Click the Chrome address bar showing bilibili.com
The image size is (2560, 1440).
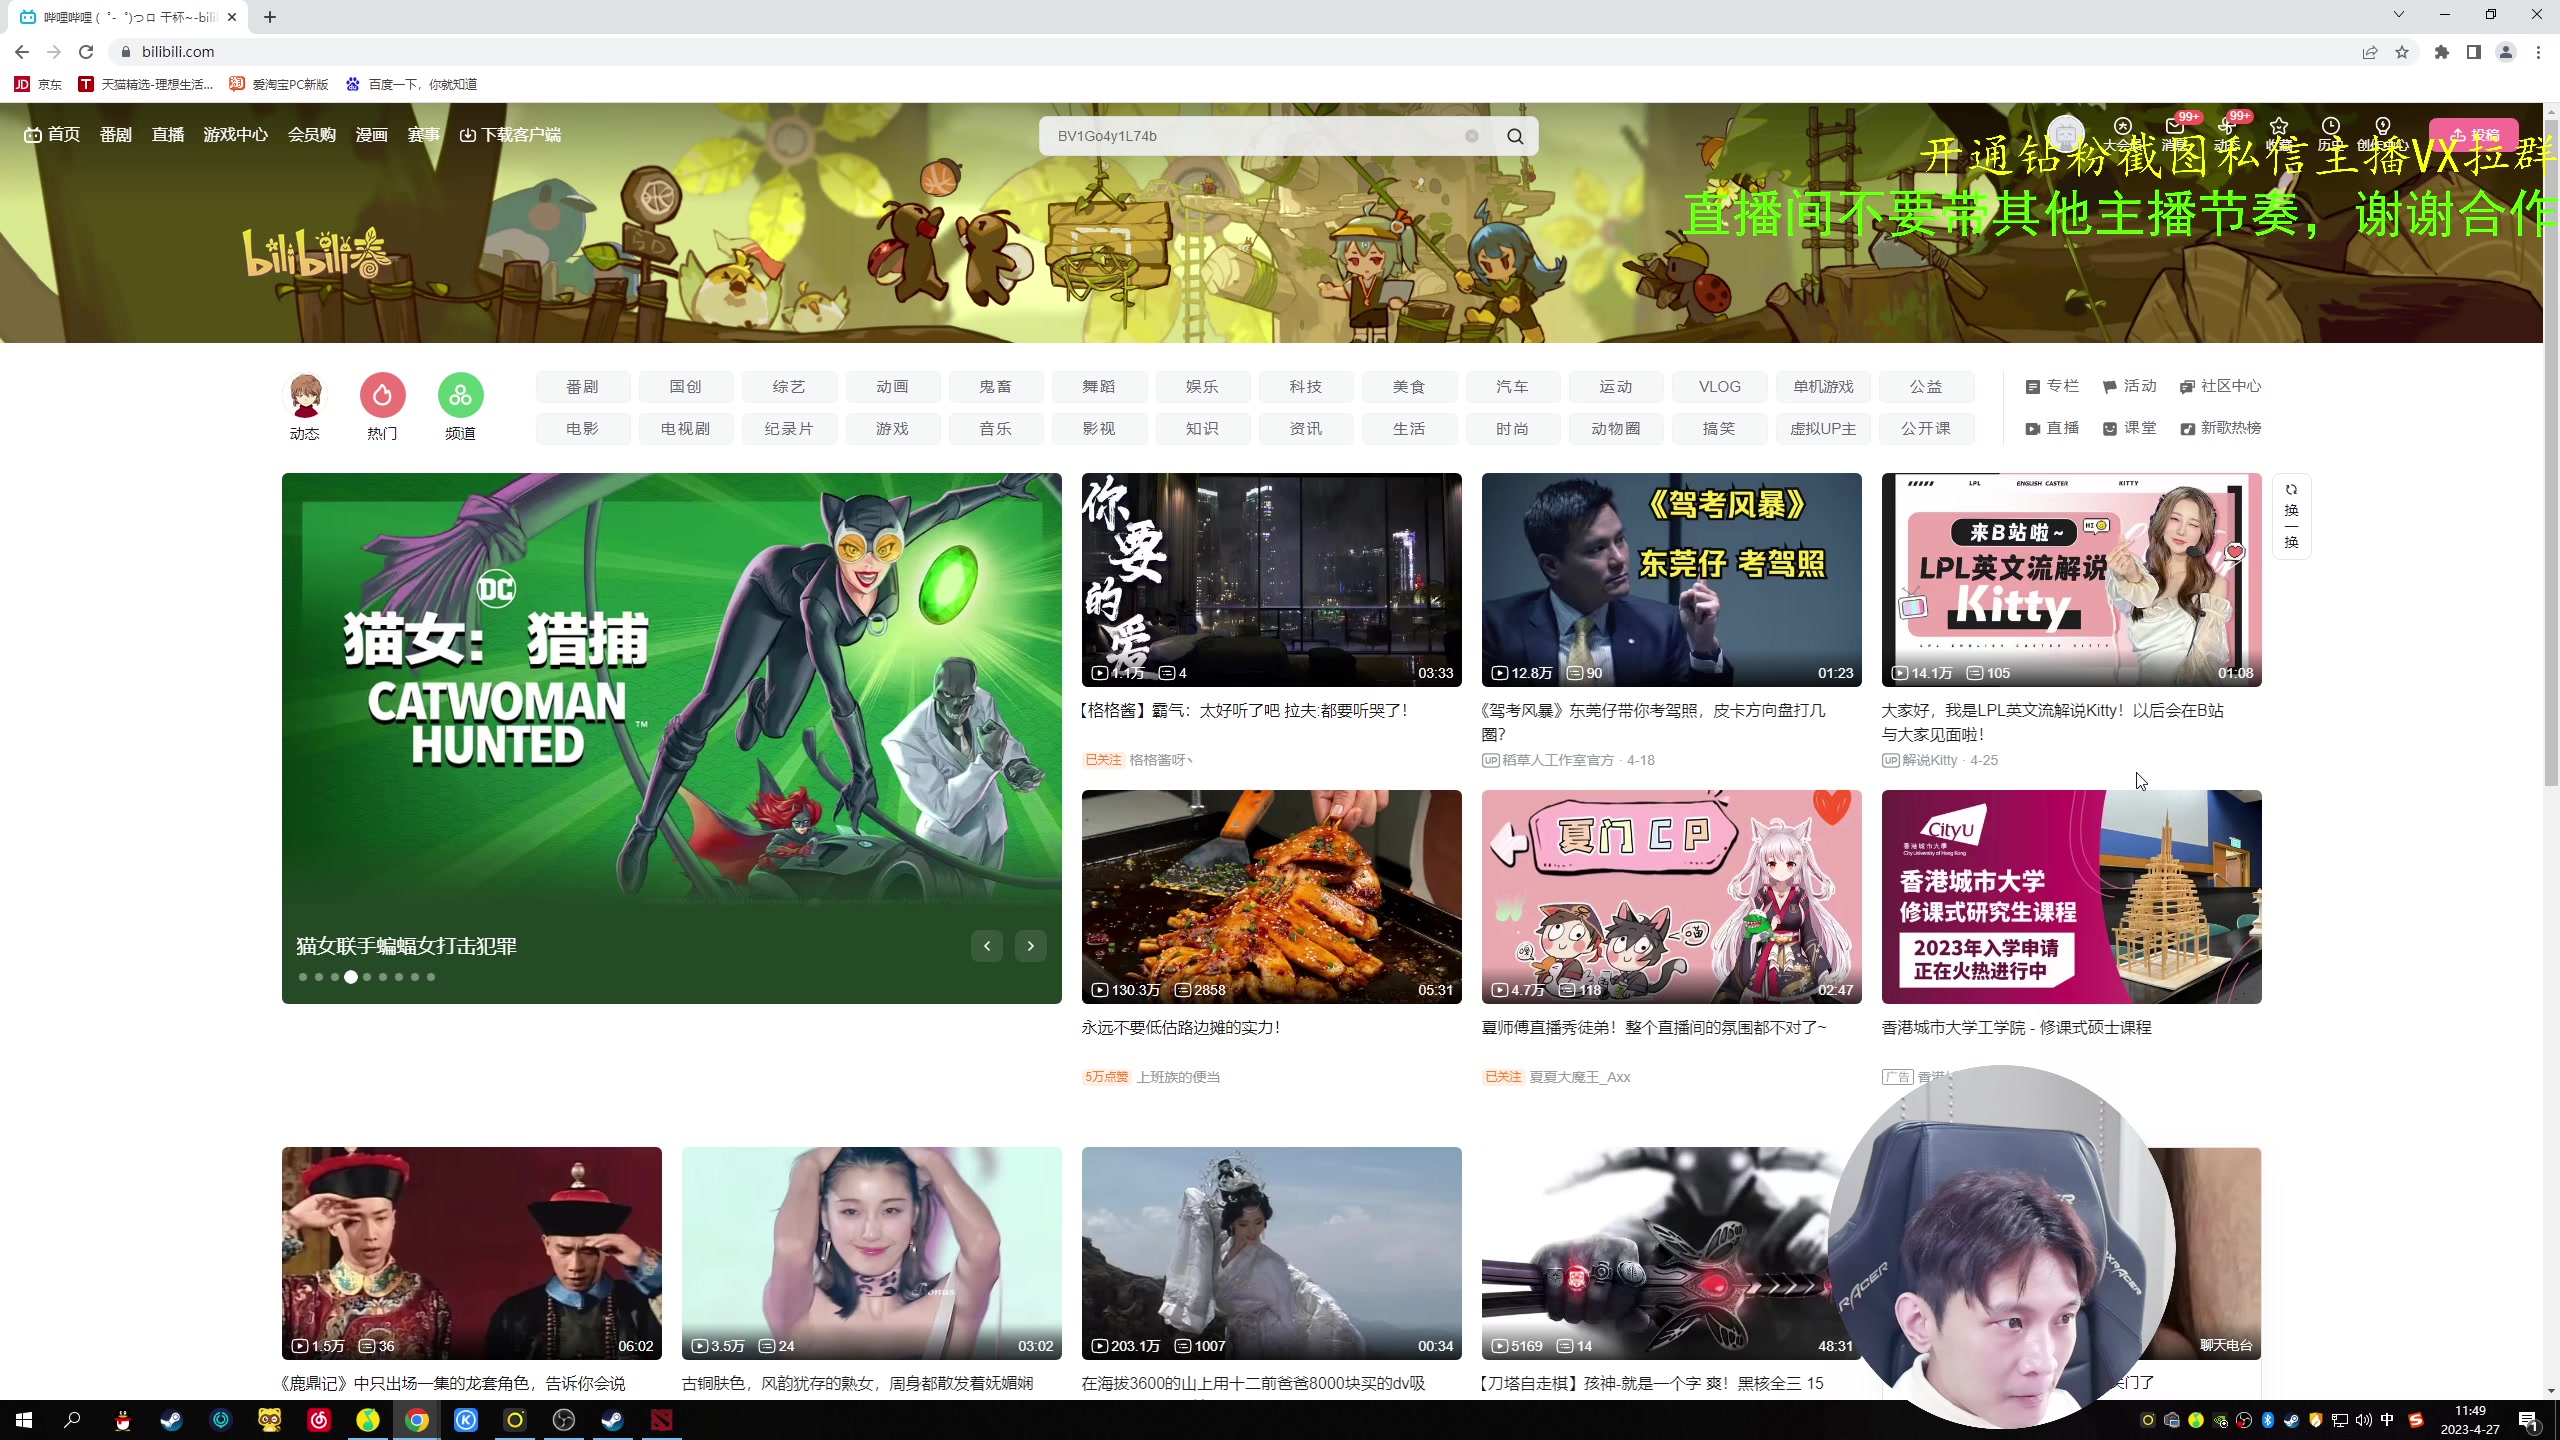(x=1230, y=52)
